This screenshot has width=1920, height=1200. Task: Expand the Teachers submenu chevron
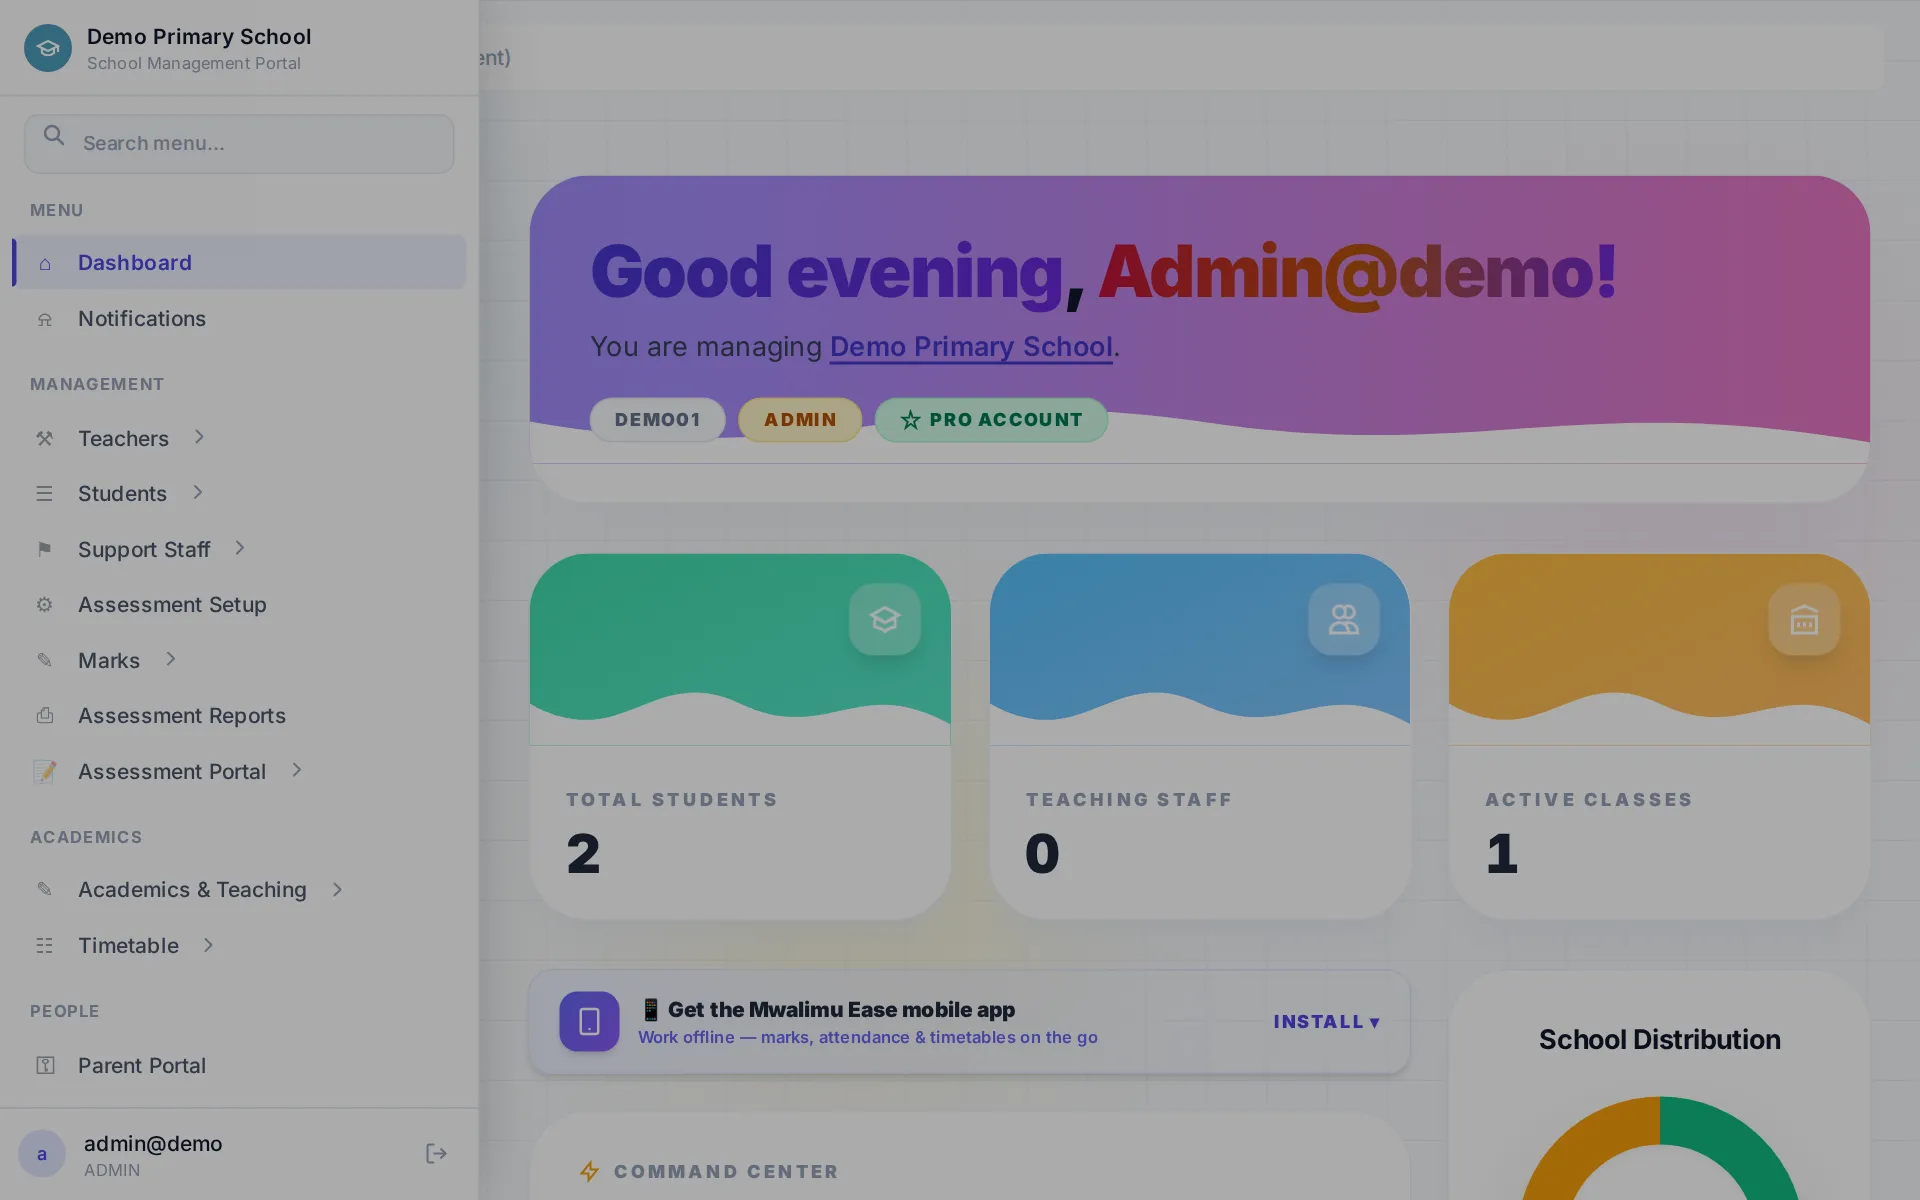pyautogui.click(x=199, y=437)
